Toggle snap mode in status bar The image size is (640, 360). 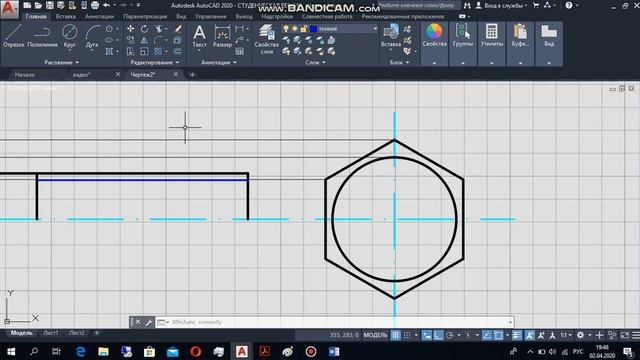pos(407,335)
